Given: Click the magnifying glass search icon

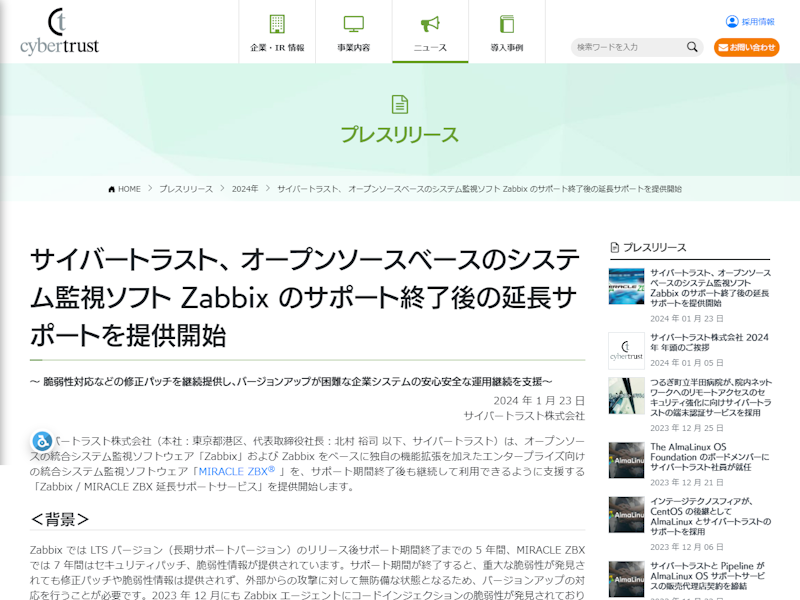Looking at the screenshot, I should tap(692, 47).
